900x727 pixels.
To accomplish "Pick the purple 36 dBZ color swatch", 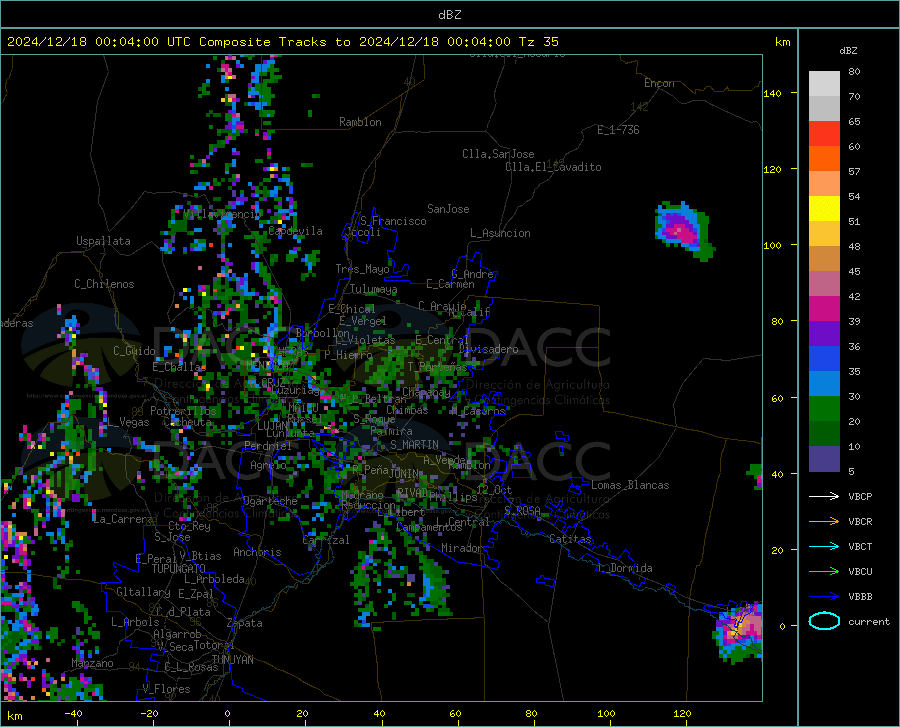I will tap(824, 334).
